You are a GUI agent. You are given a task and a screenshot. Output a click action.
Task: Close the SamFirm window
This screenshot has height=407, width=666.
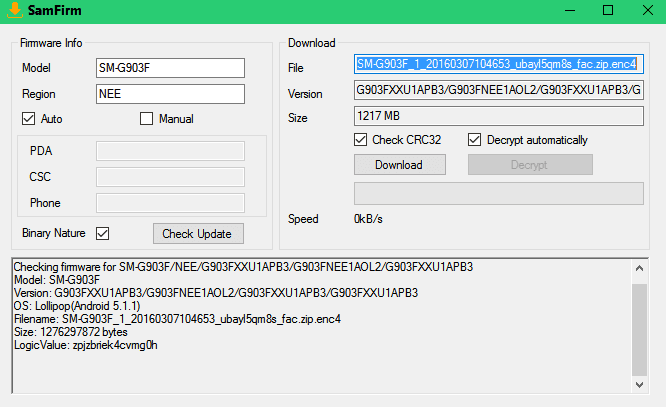click(x=648, y=10)
